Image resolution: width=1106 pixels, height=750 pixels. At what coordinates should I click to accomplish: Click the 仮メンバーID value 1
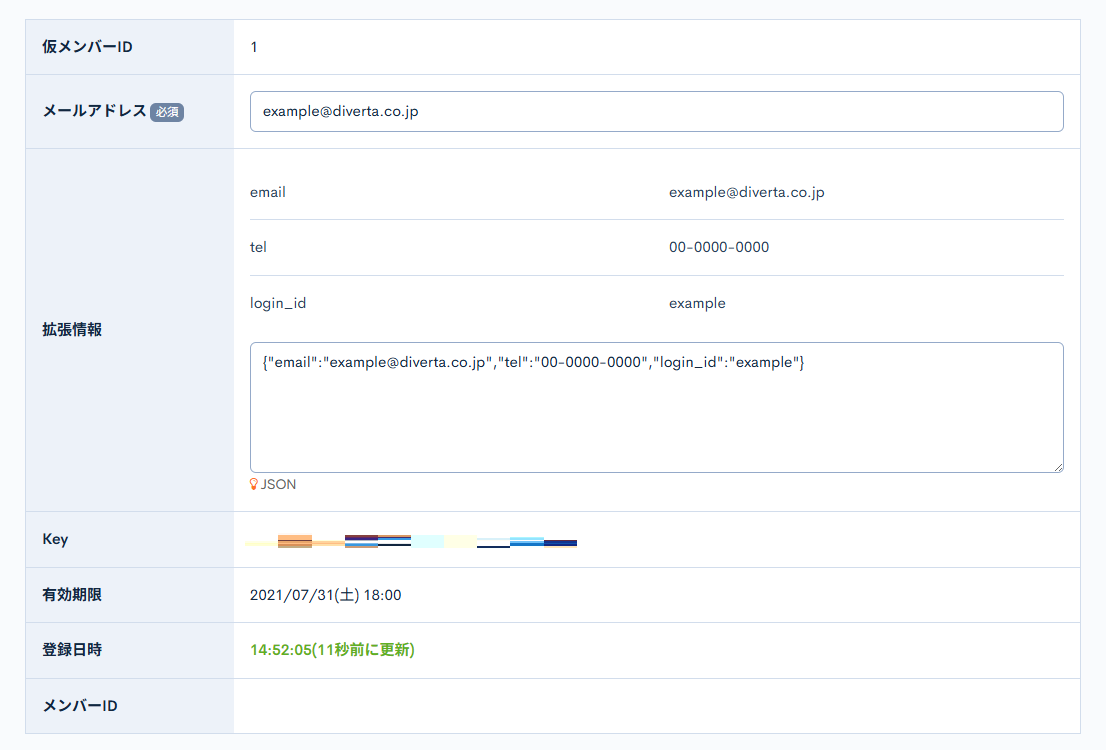click(x=254, y=47)
